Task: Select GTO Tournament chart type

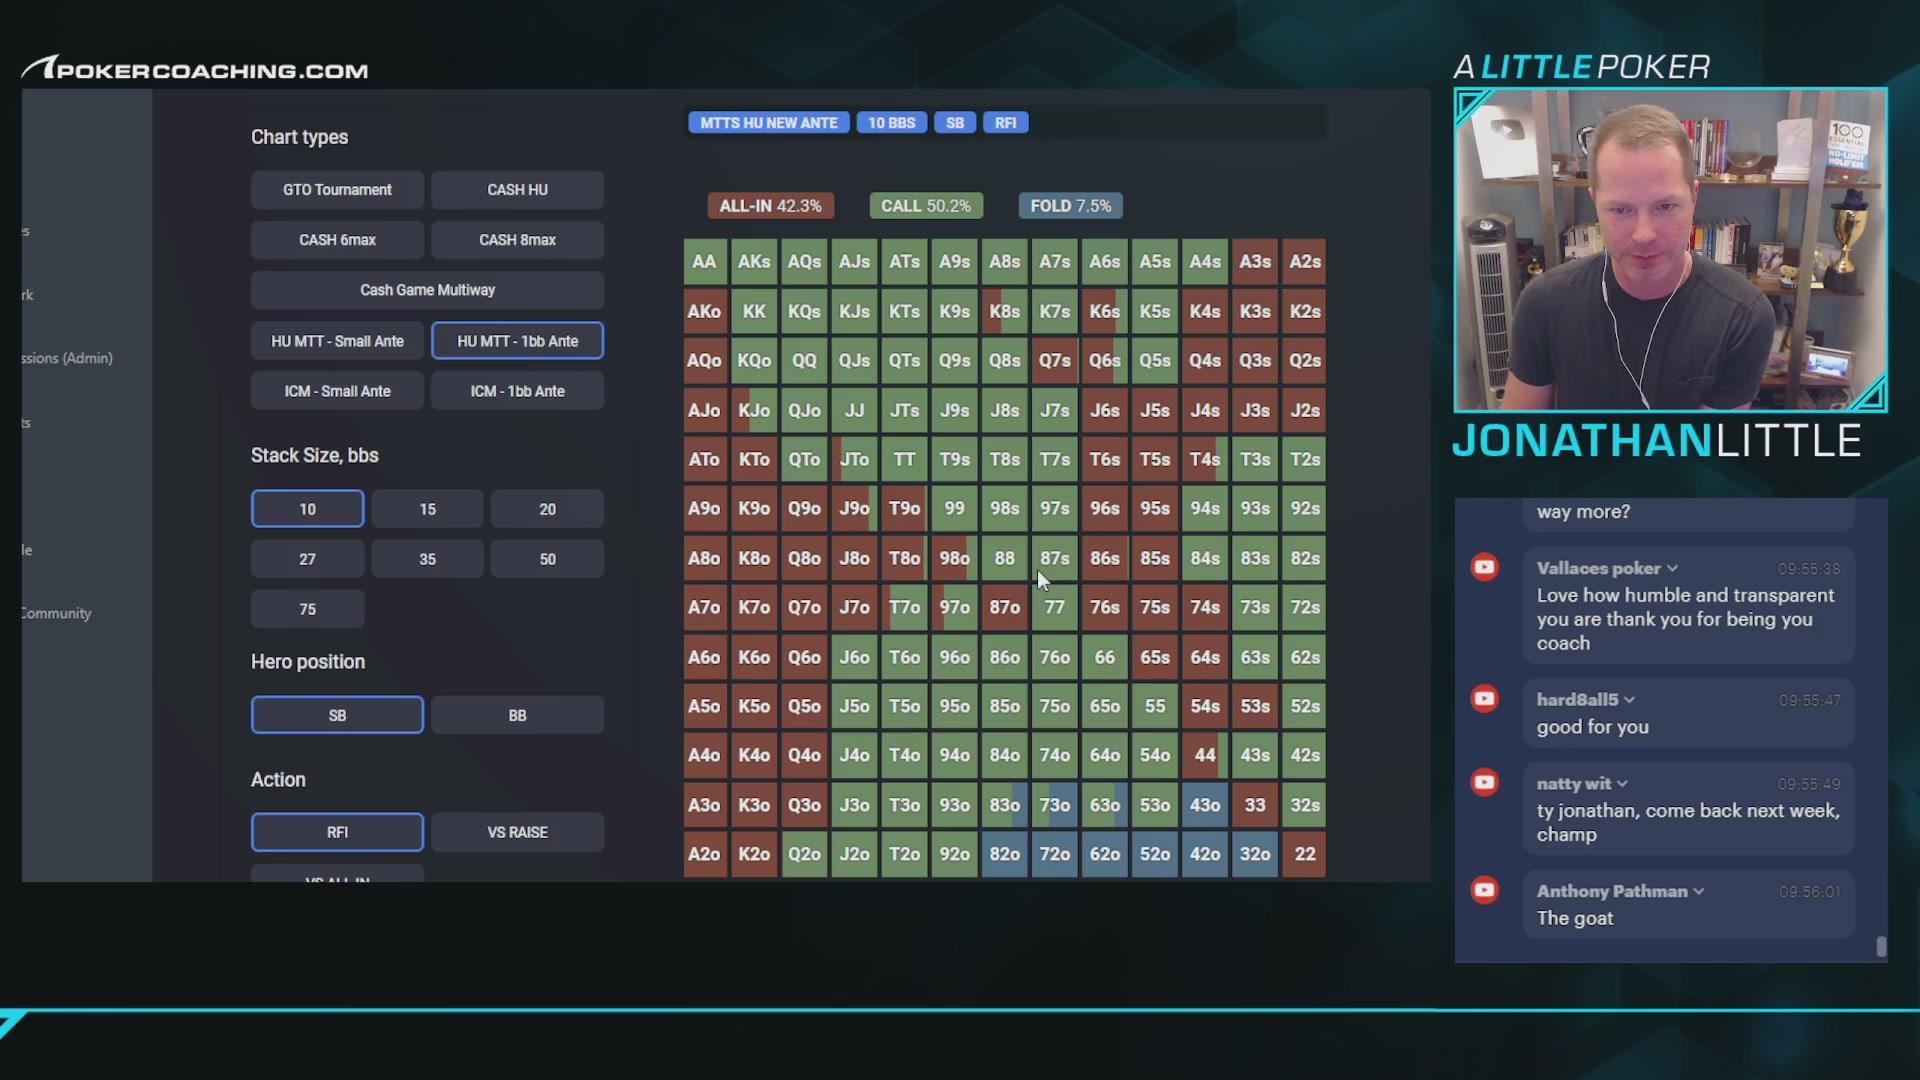Action: tap(337, 189)
